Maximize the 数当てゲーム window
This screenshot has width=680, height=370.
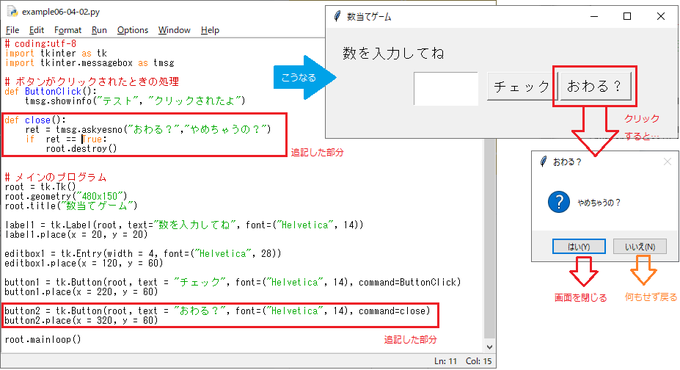[x=627, y=16]
